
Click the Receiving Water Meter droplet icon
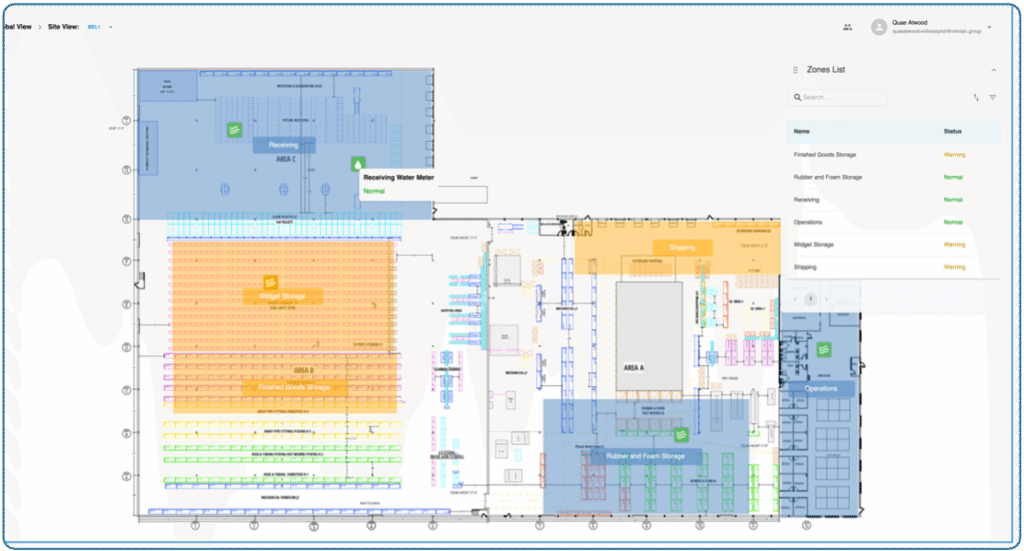point(358,164)
